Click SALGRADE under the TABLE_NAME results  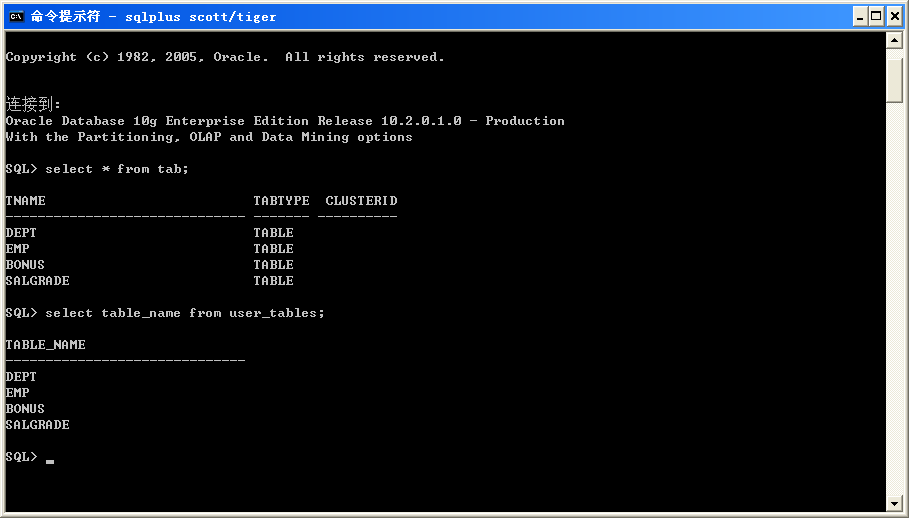click(x=37, y=425)
